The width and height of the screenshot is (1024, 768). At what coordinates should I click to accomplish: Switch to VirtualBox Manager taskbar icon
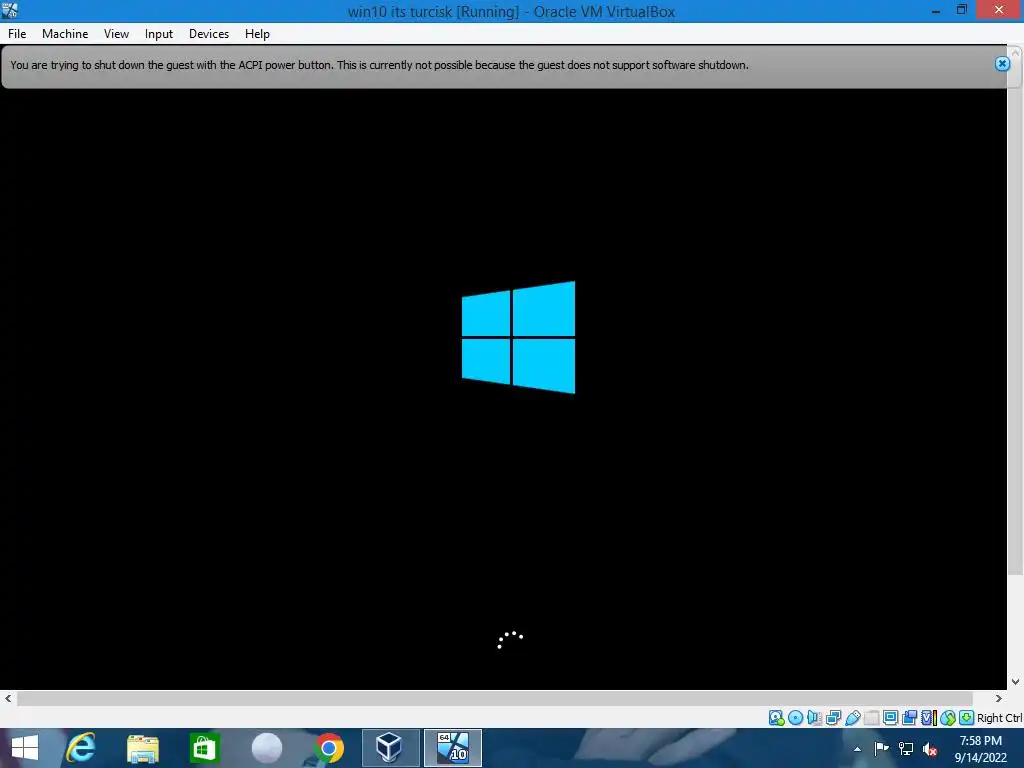coord(391,748)
